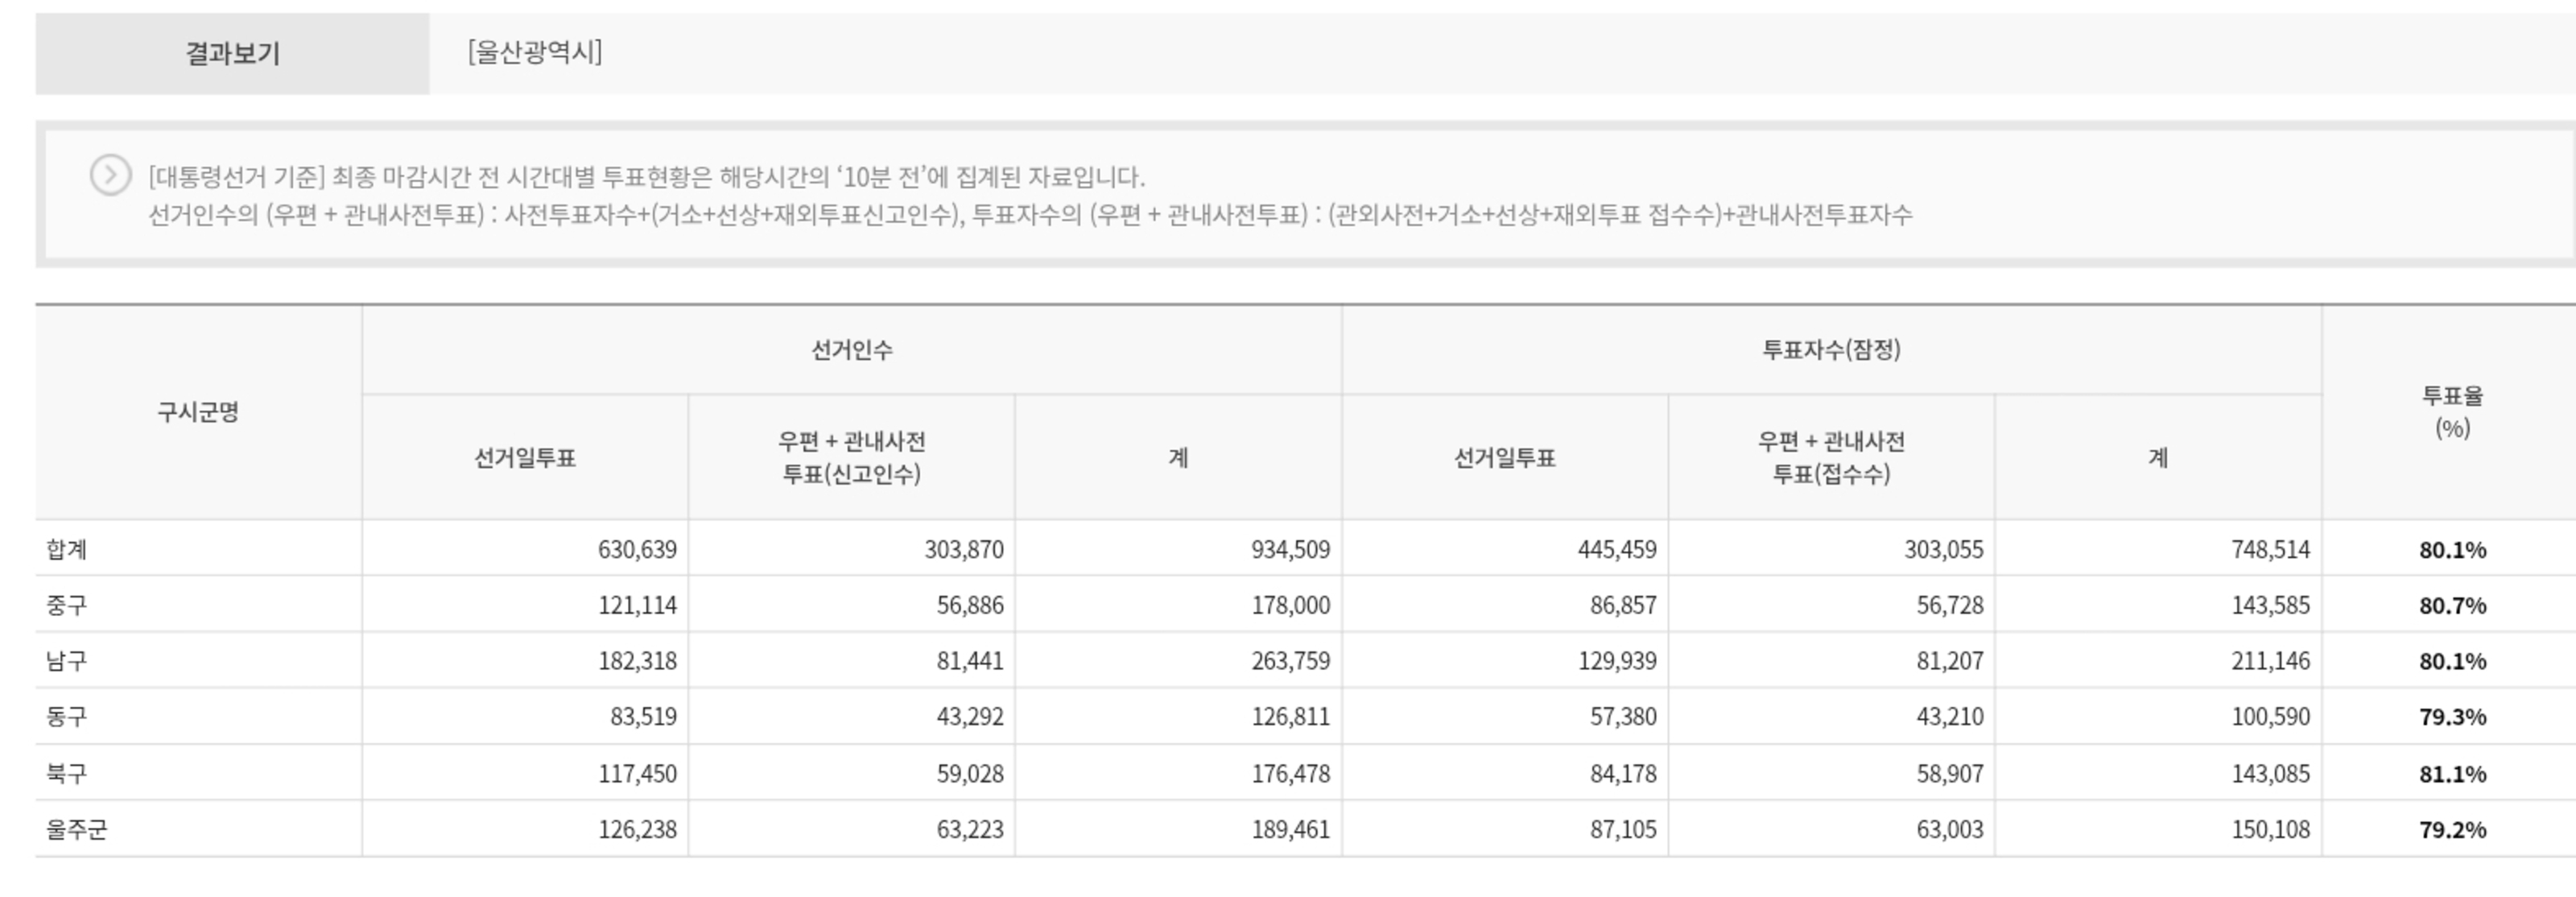The height and width of the screenshot is (897, 2576).
Task: Click 우편 + 관내사전 투표(신고인수) header
Action: 851,457
